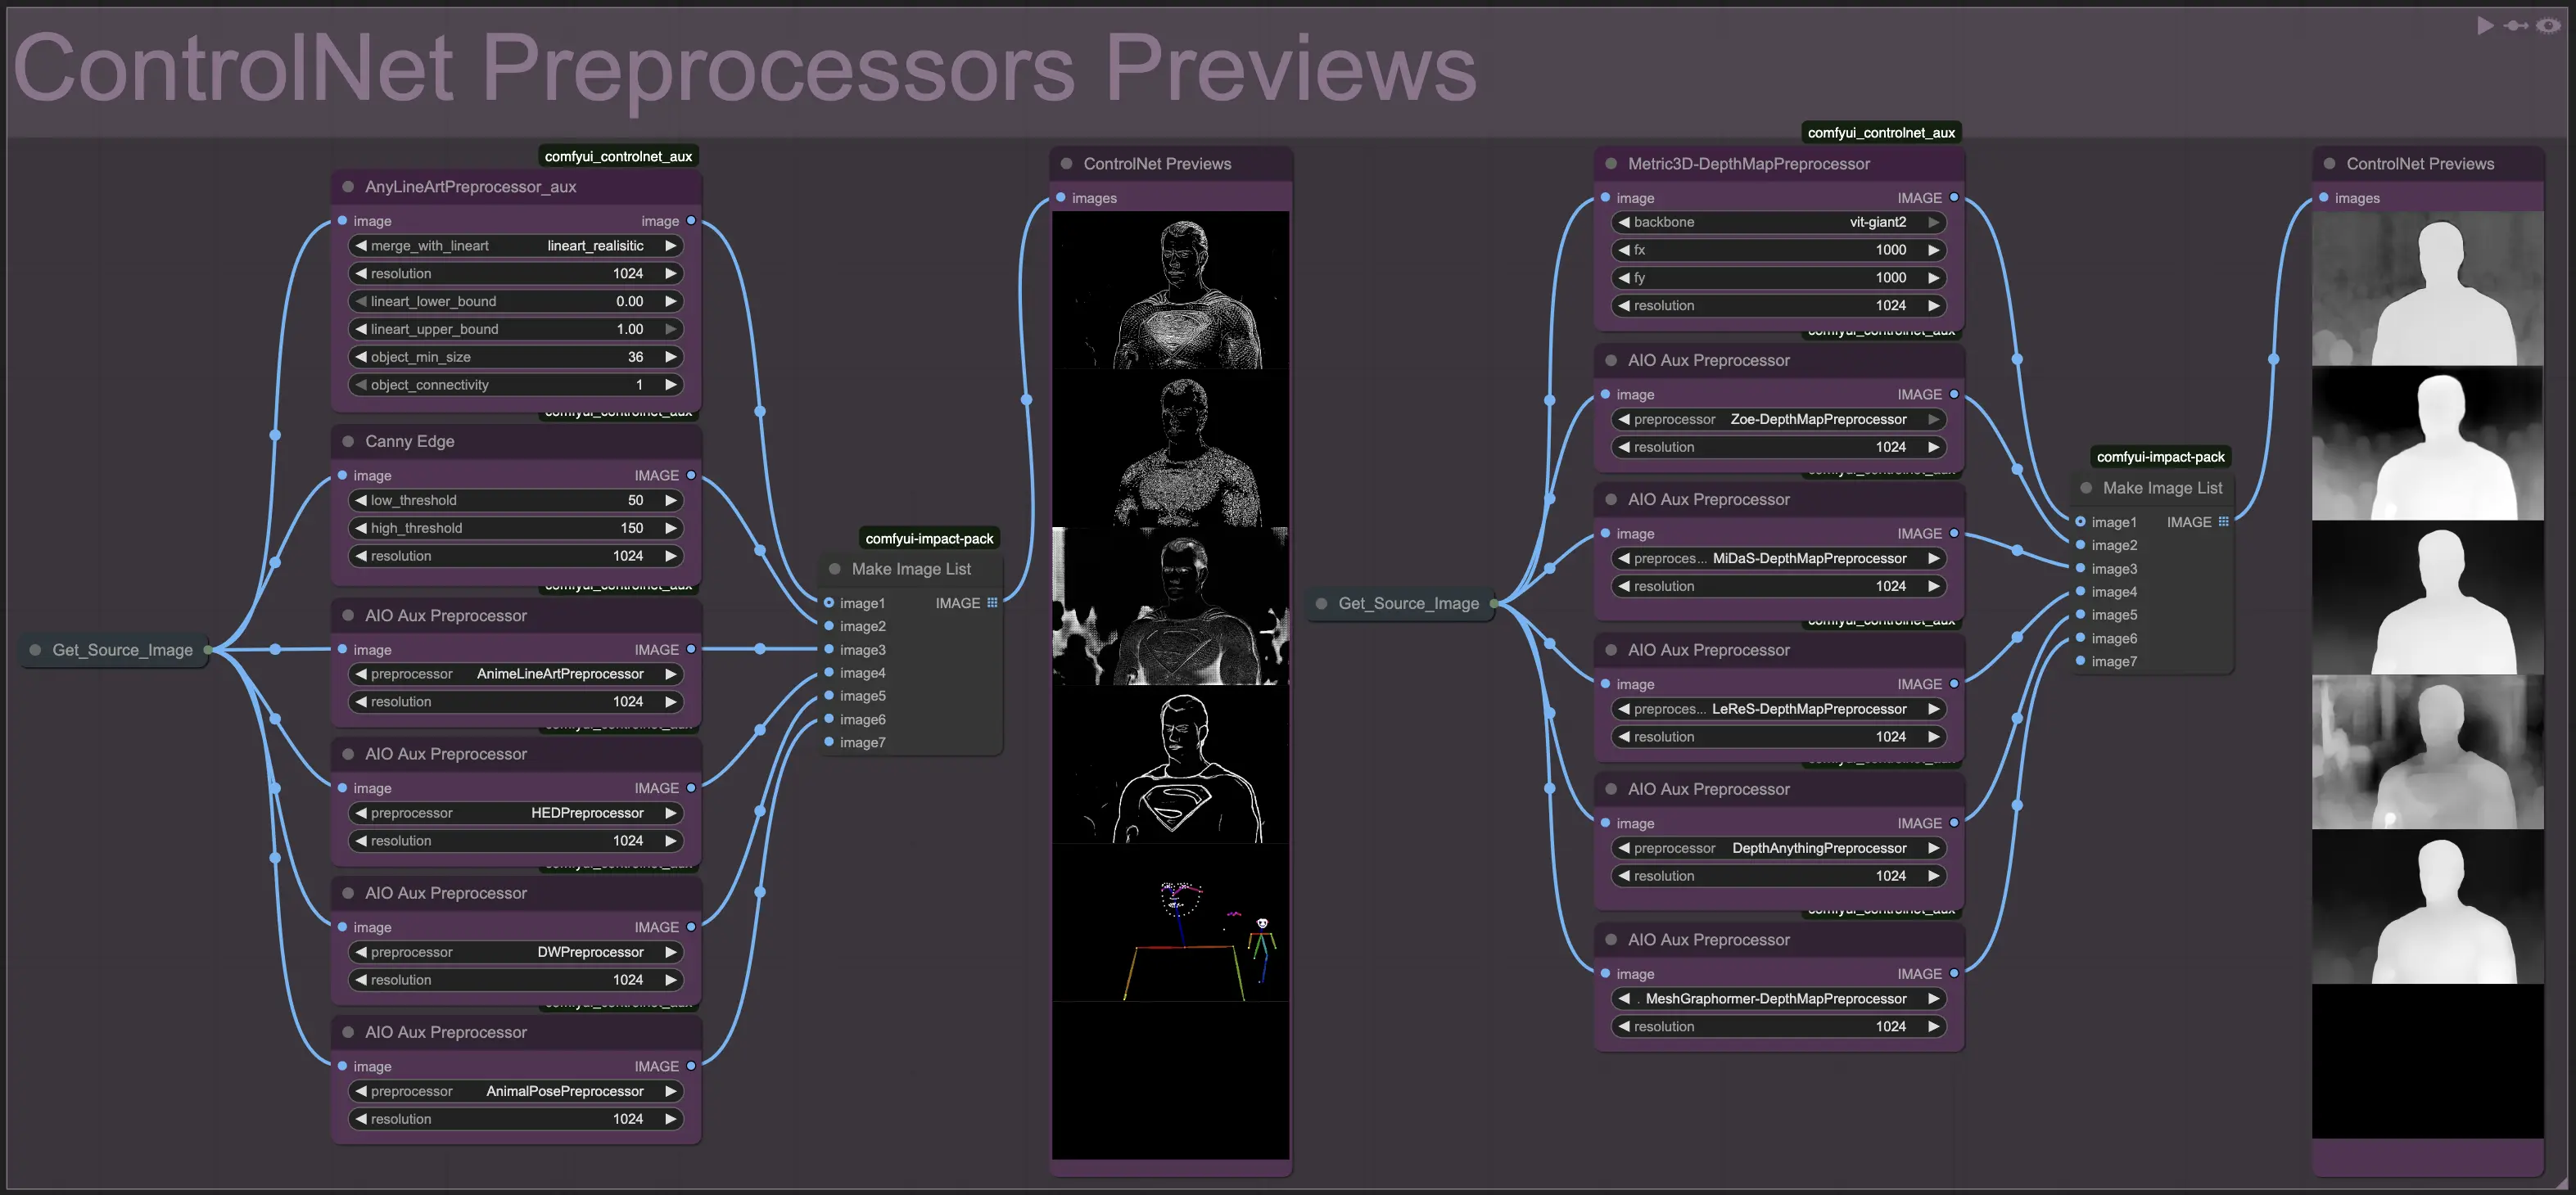This screenshot has height=1195, width=2576.
Task: Collapse the Canny Edge node via its dot
Action: (x=348, y=441)
